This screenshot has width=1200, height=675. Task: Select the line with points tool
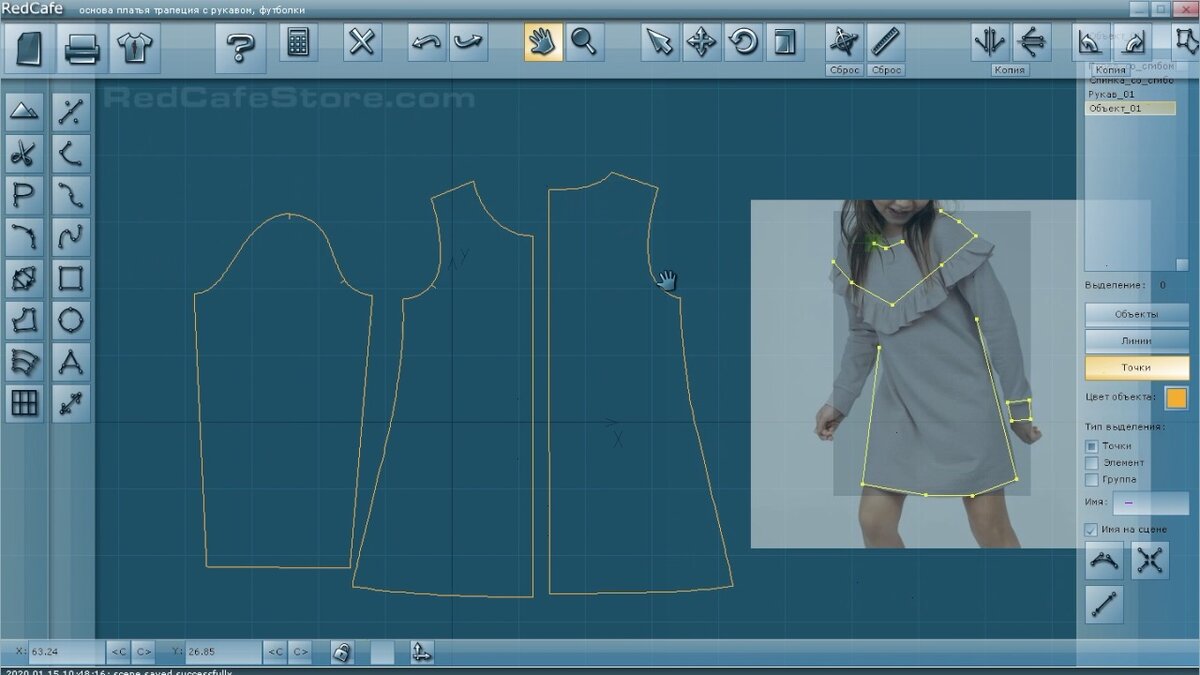point(70,113)
